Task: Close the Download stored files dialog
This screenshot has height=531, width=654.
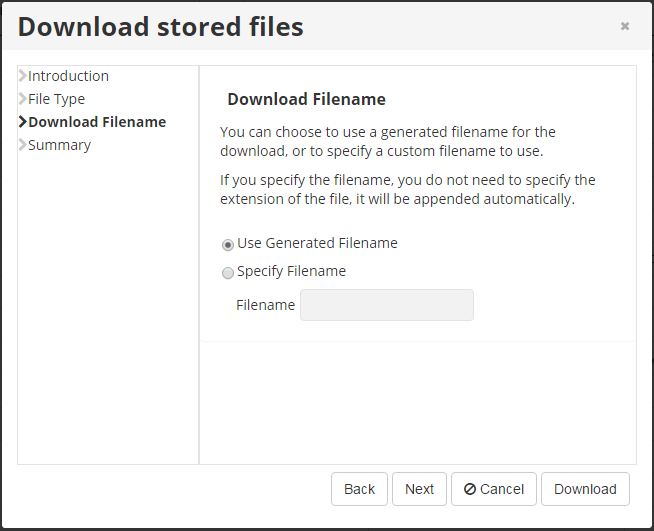Action: (624, 26)
